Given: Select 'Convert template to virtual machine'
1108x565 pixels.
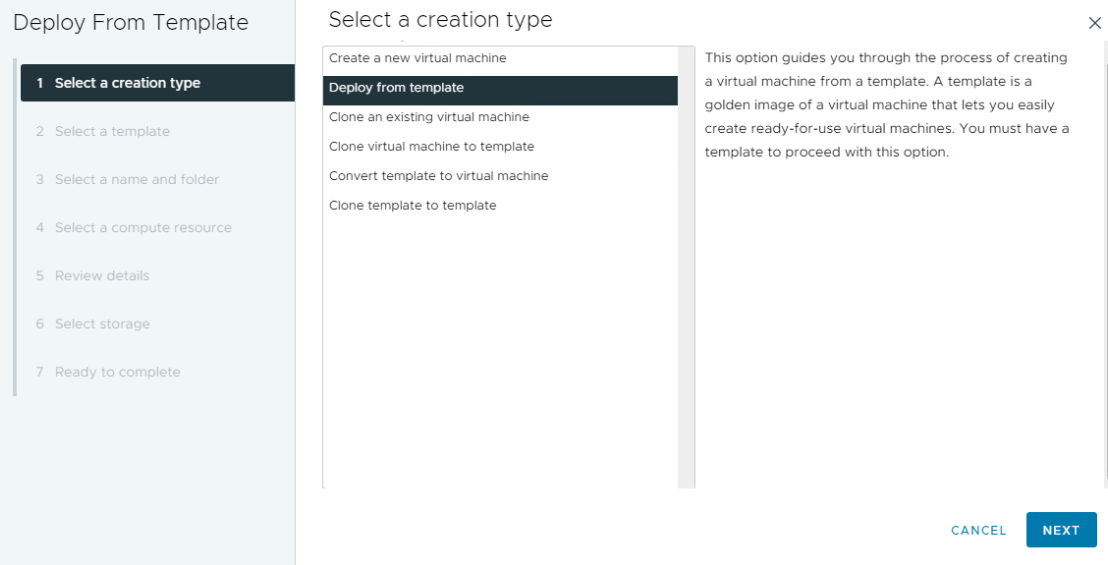Looking at the screenshot, I should 500,176.
